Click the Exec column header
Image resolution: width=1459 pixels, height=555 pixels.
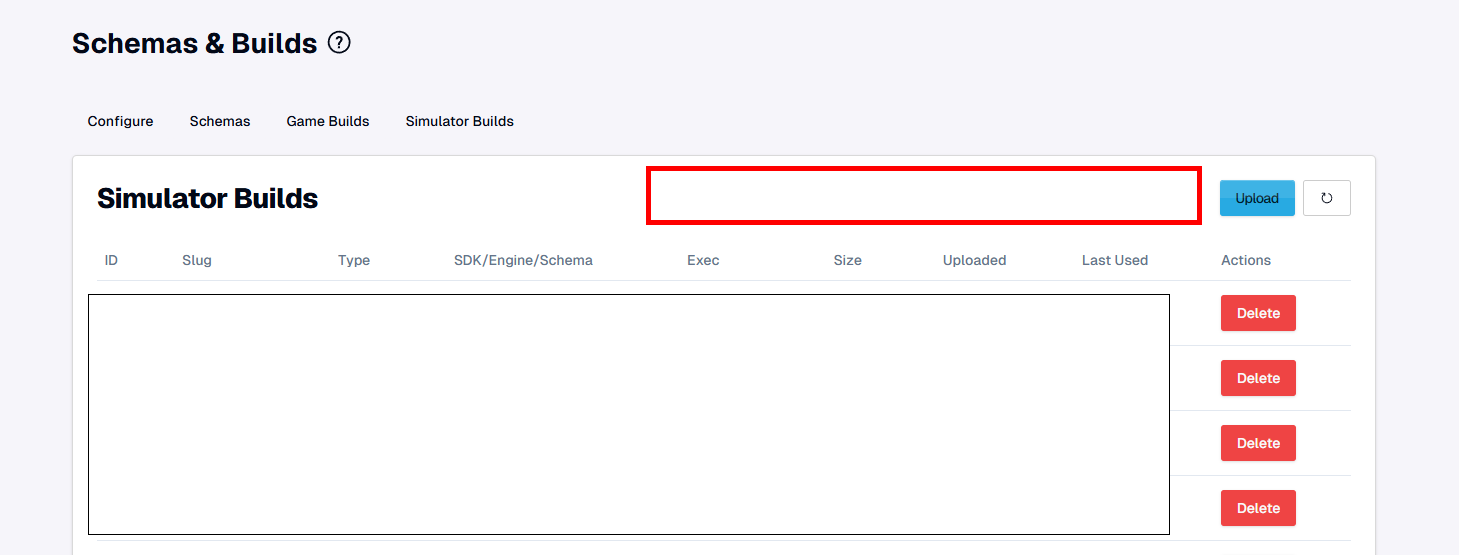tap(703, 260)
